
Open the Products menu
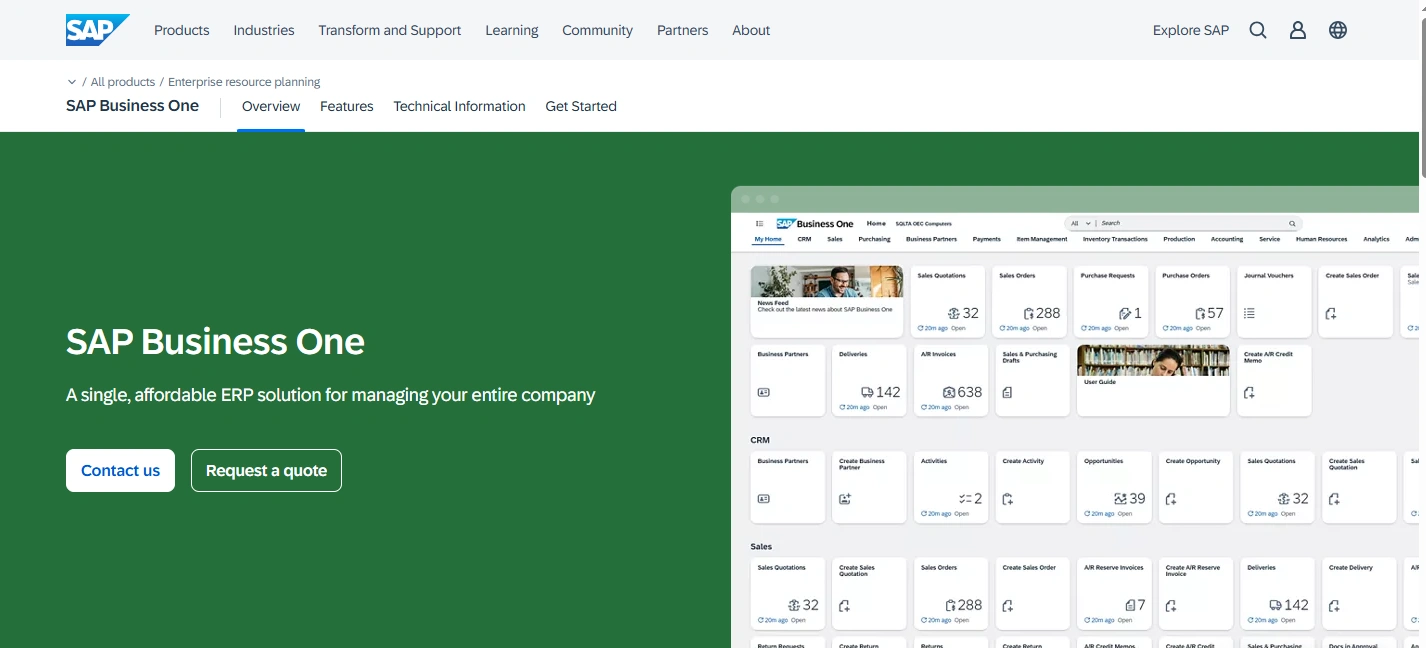click(182, 30)
